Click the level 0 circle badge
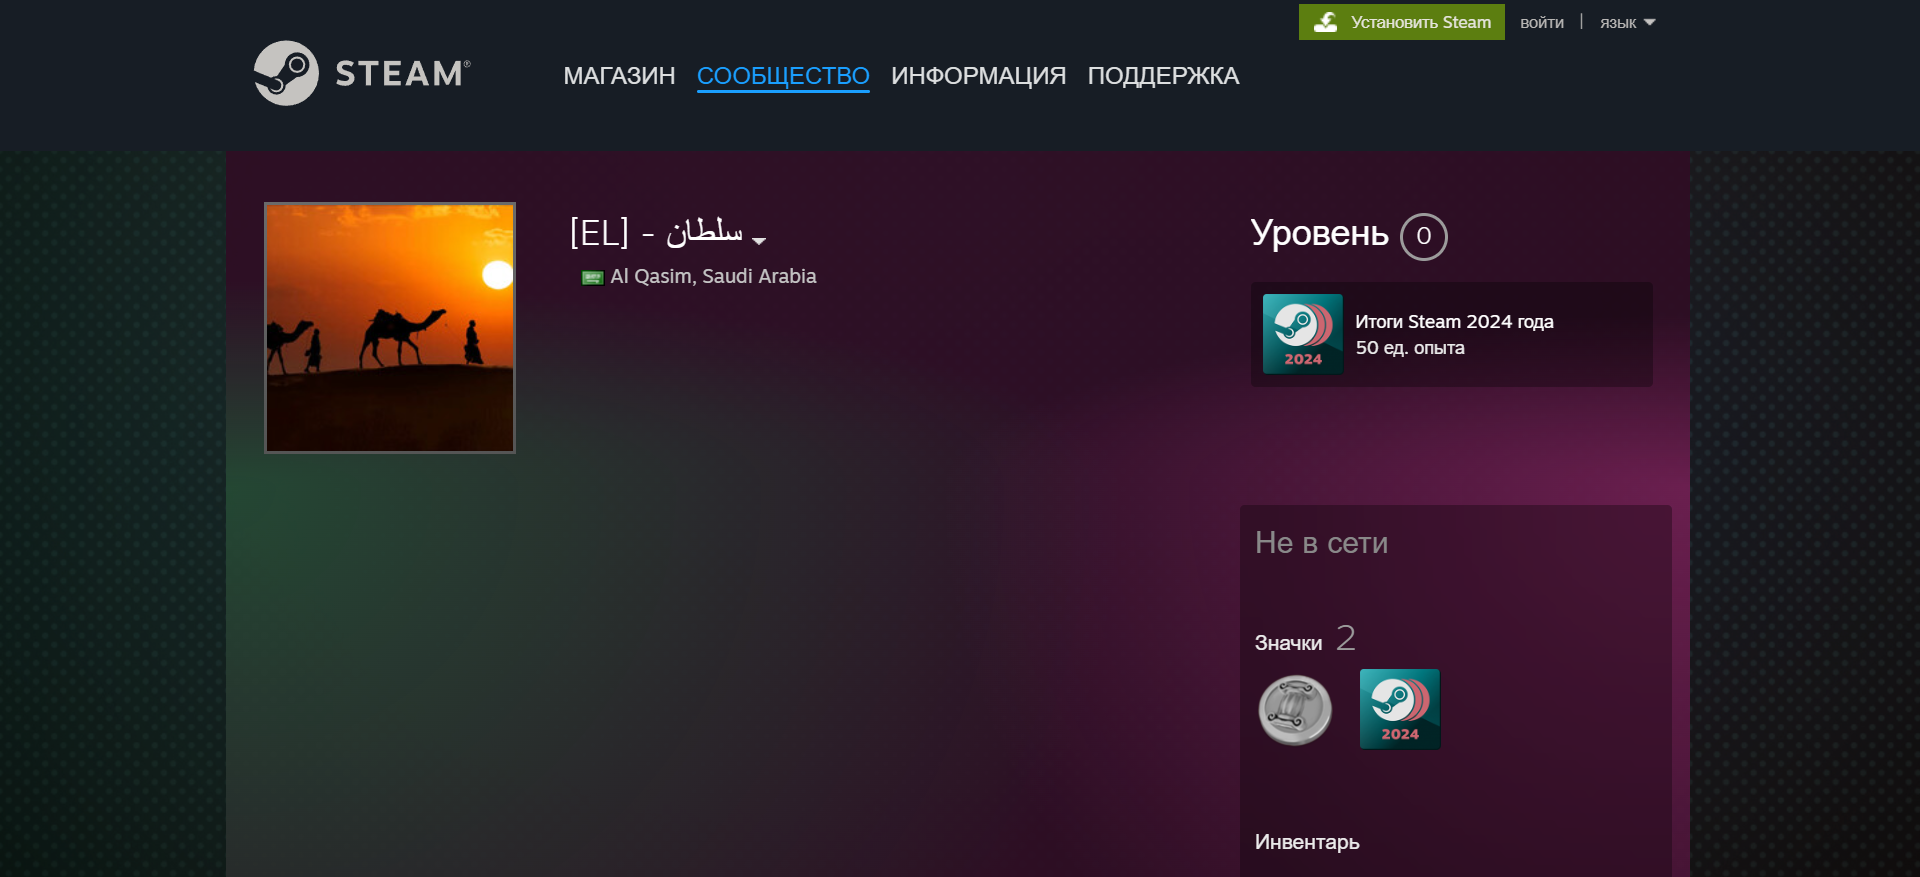This screenshot has height=877, width=1920. click(1423, 237)
